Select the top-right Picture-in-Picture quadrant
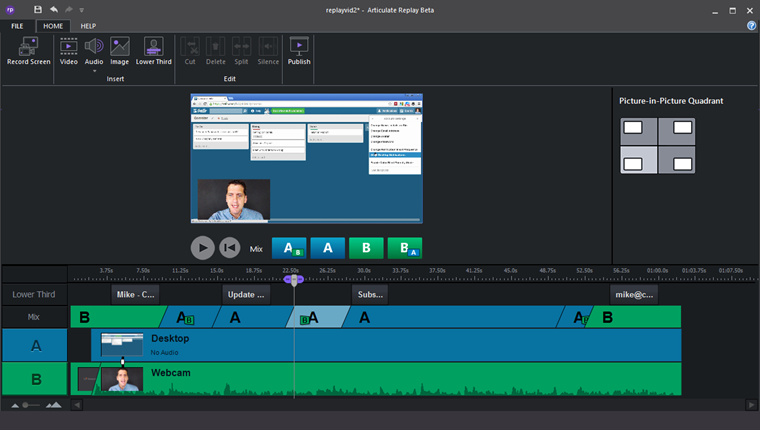The width and height of the screenshot is (760, 431). [x=676, y=129]
